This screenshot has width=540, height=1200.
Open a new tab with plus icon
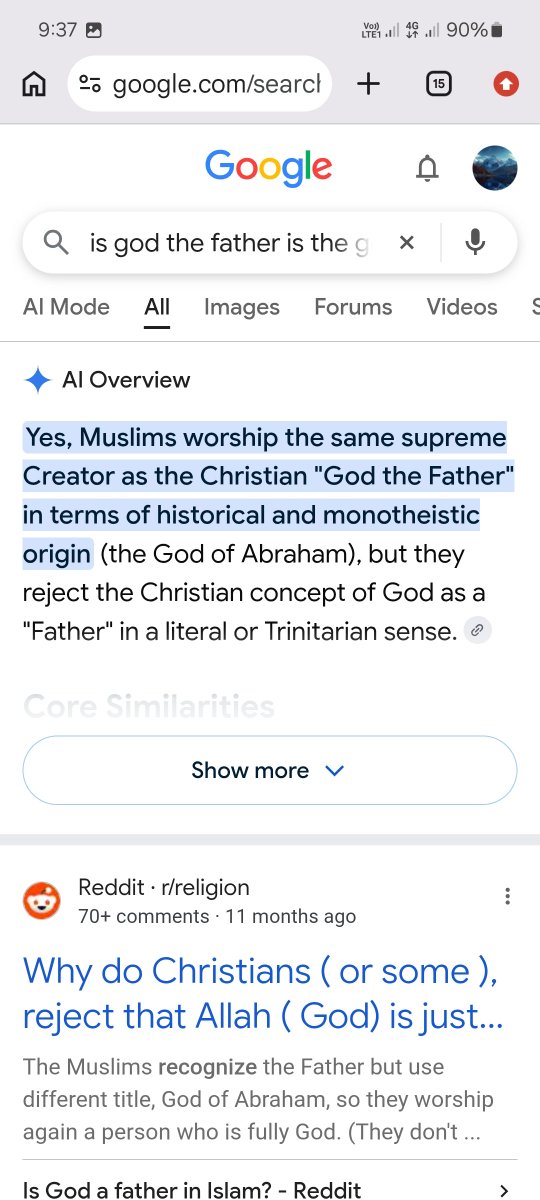(368, 84)
